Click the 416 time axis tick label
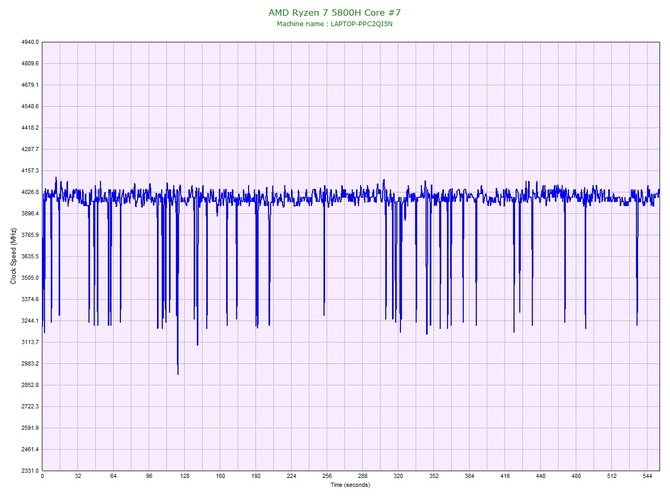 (x=505, y=476)
